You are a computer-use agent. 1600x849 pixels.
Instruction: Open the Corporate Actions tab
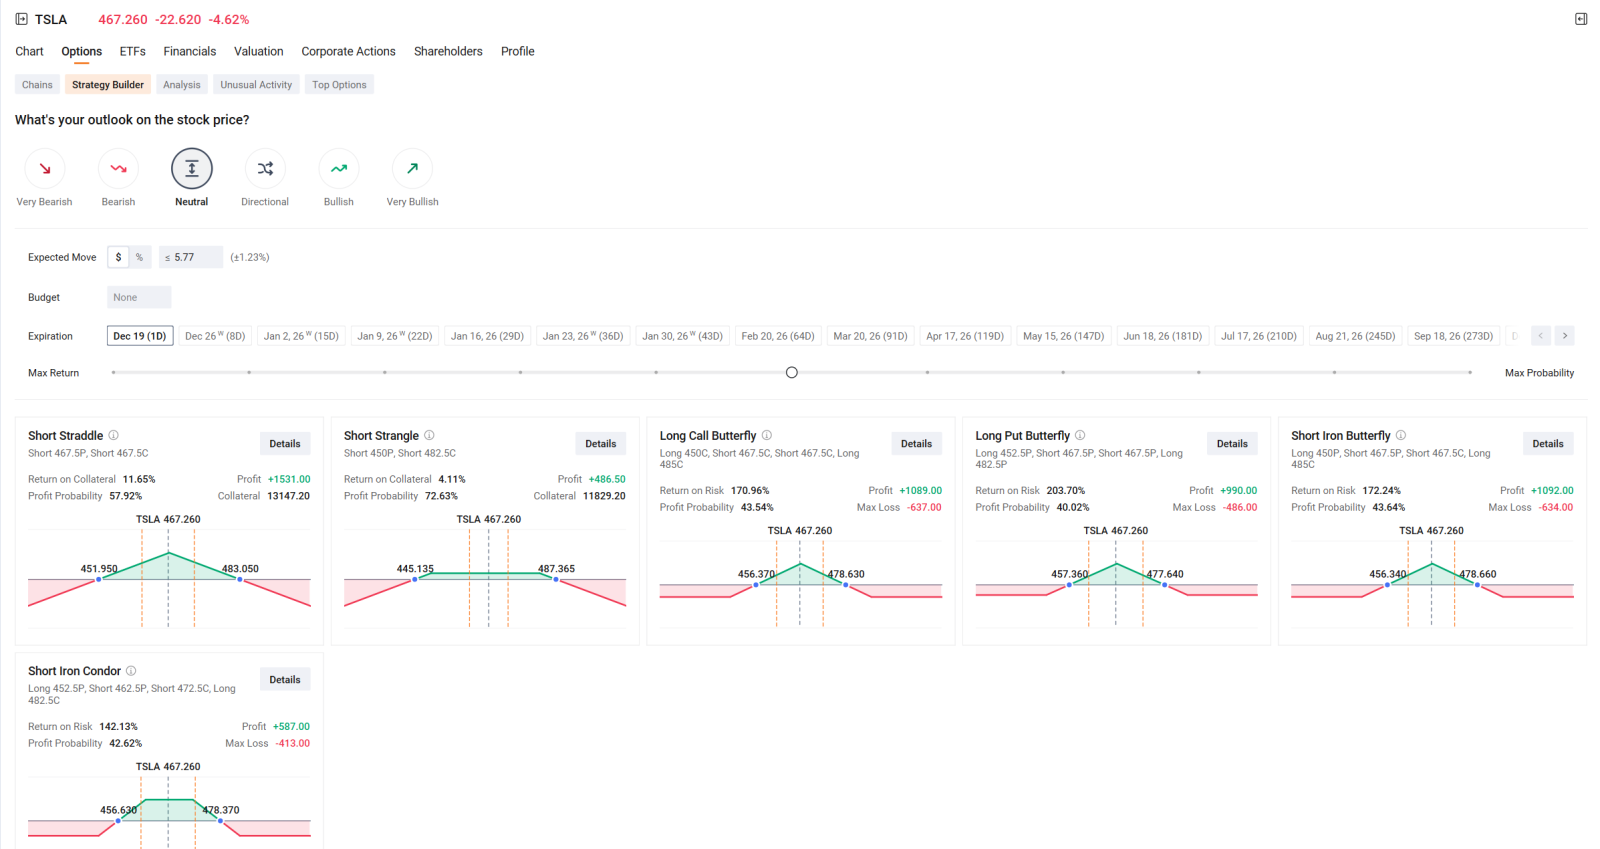tap(349, 51)
